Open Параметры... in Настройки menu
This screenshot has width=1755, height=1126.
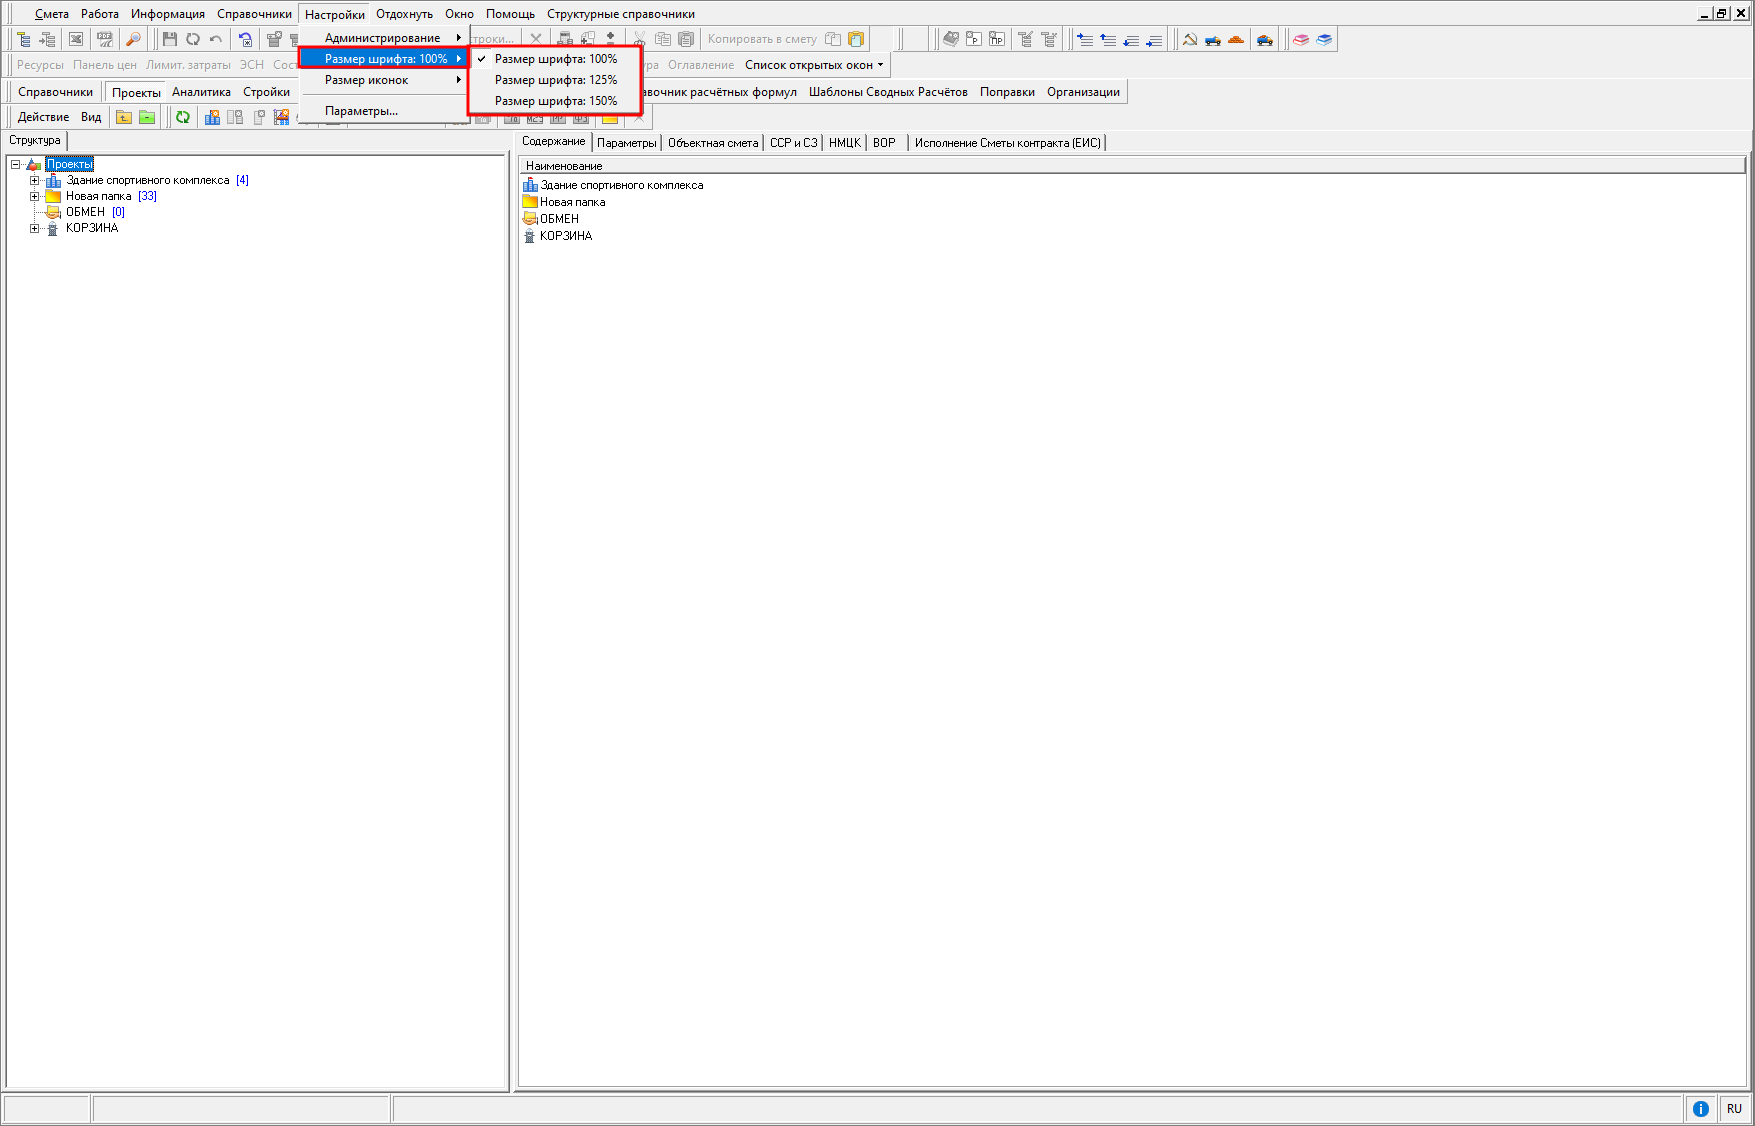click(361, 111)
